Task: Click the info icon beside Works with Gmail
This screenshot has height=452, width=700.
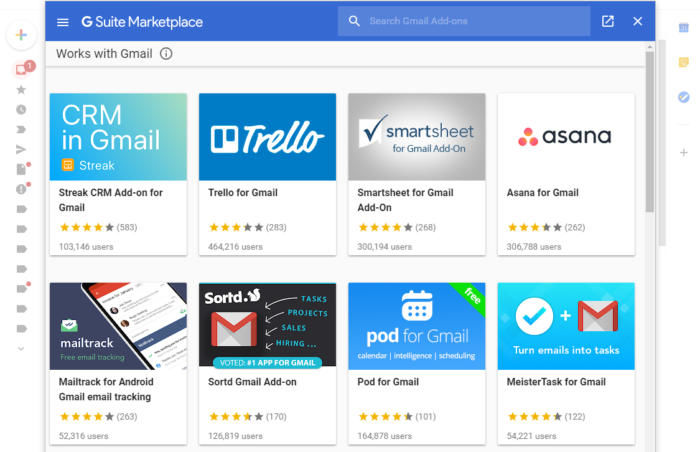Action: coord(166,54)
